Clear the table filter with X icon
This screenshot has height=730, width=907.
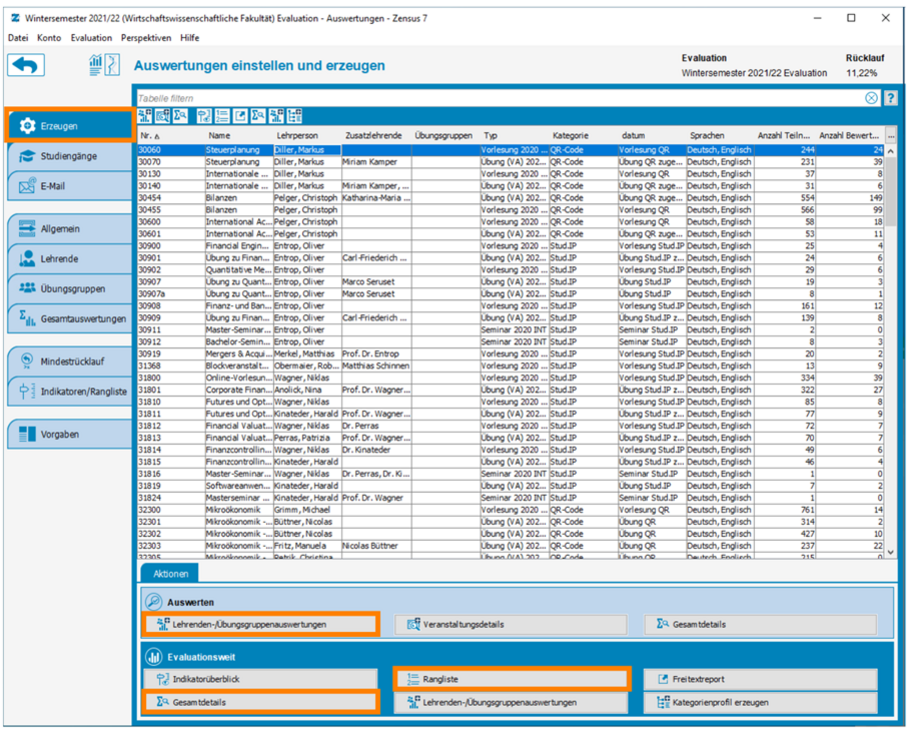click(872, 98)
